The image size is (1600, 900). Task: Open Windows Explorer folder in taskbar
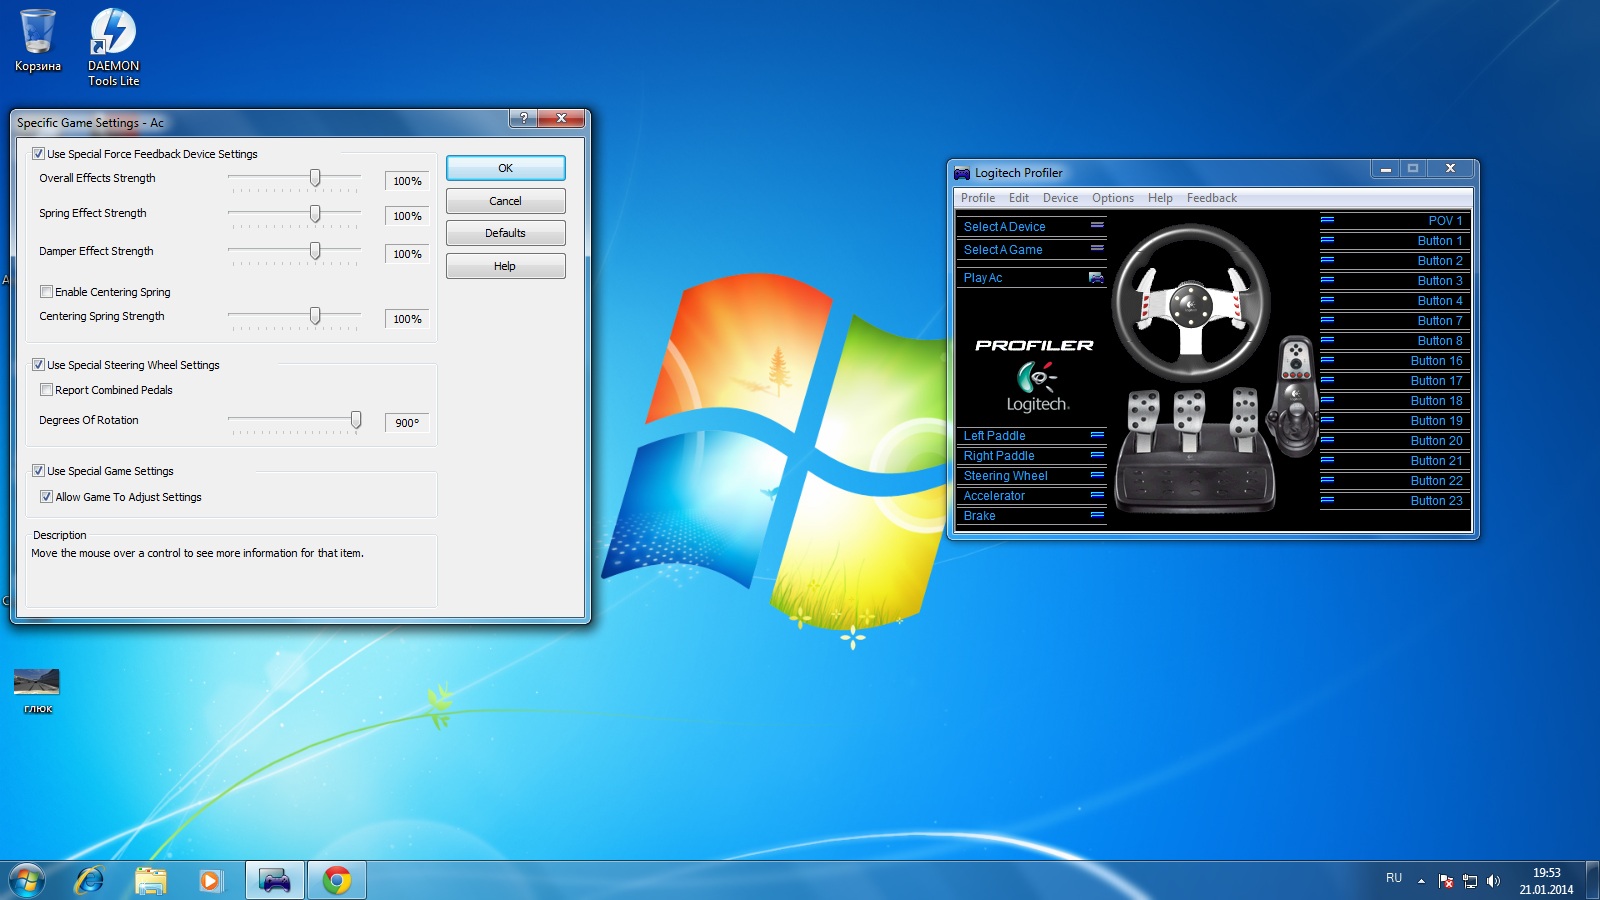click(x=151, y=880)
